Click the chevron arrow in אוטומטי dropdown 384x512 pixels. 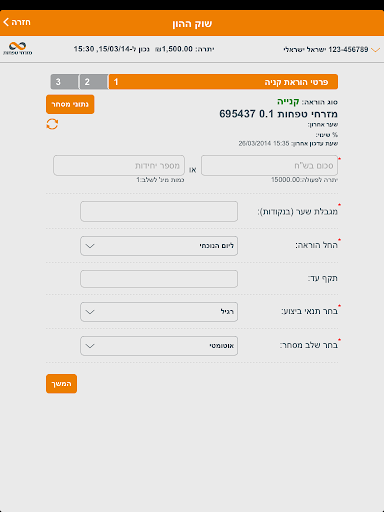[90, 346]
